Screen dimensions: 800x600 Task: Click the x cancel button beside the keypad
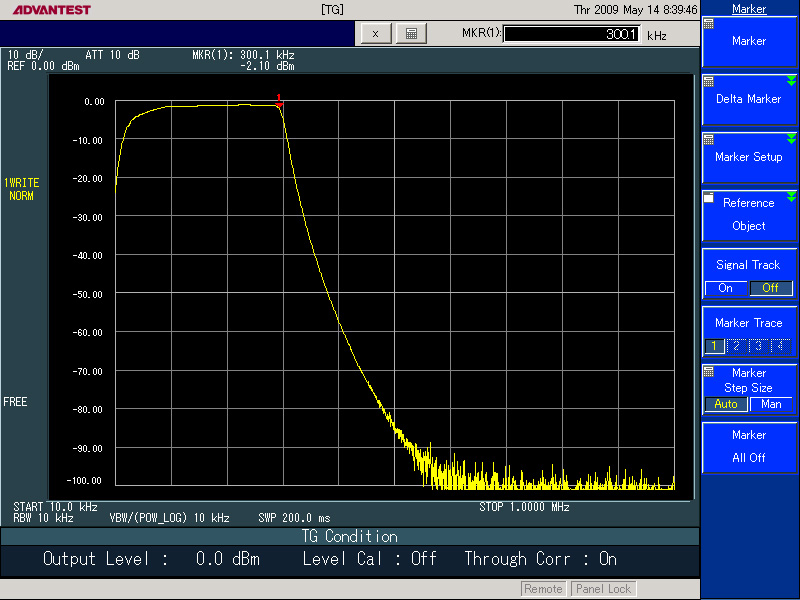point(375,34)
